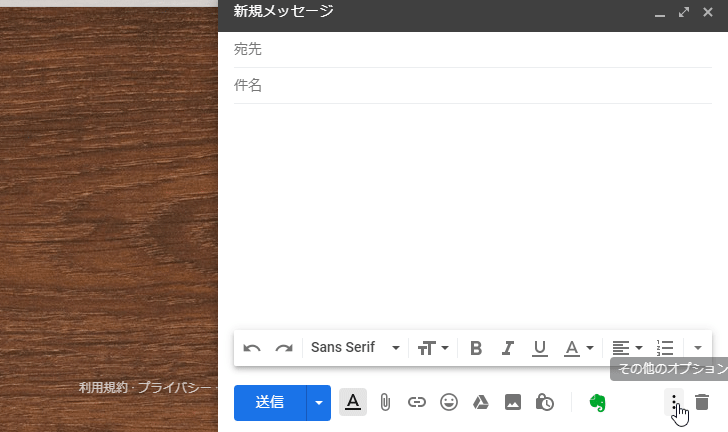Open the プライバシー privacy link
This screenshot has height=432, width=728.
coord(175,387)
